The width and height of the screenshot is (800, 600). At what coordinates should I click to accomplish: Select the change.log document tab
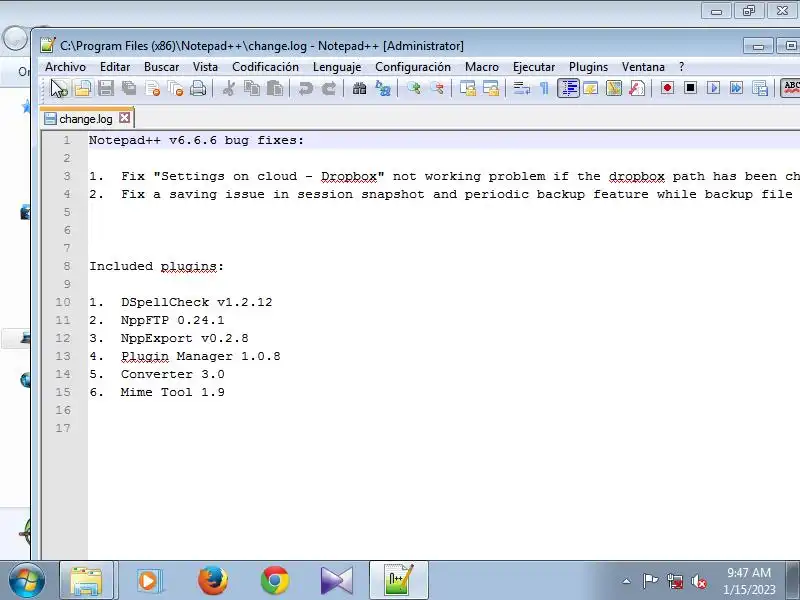pos(85,119)
